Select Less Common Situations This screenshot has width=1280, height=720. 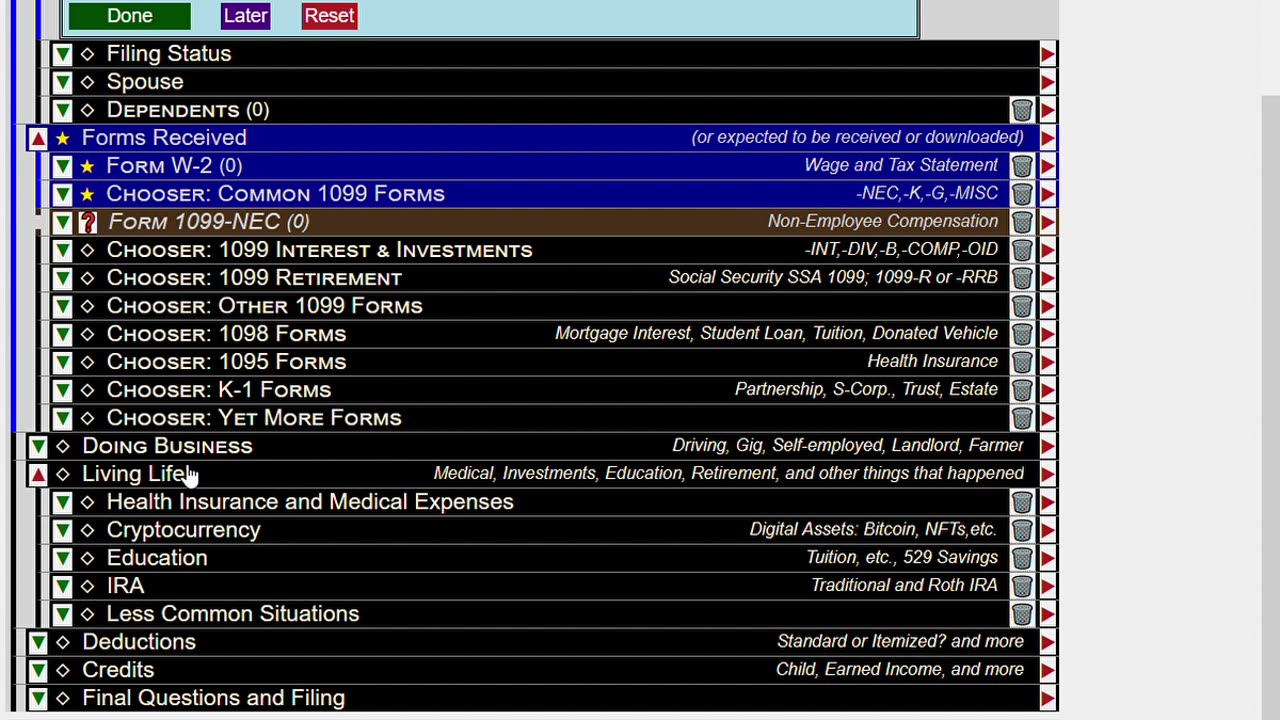coord(233,614)
